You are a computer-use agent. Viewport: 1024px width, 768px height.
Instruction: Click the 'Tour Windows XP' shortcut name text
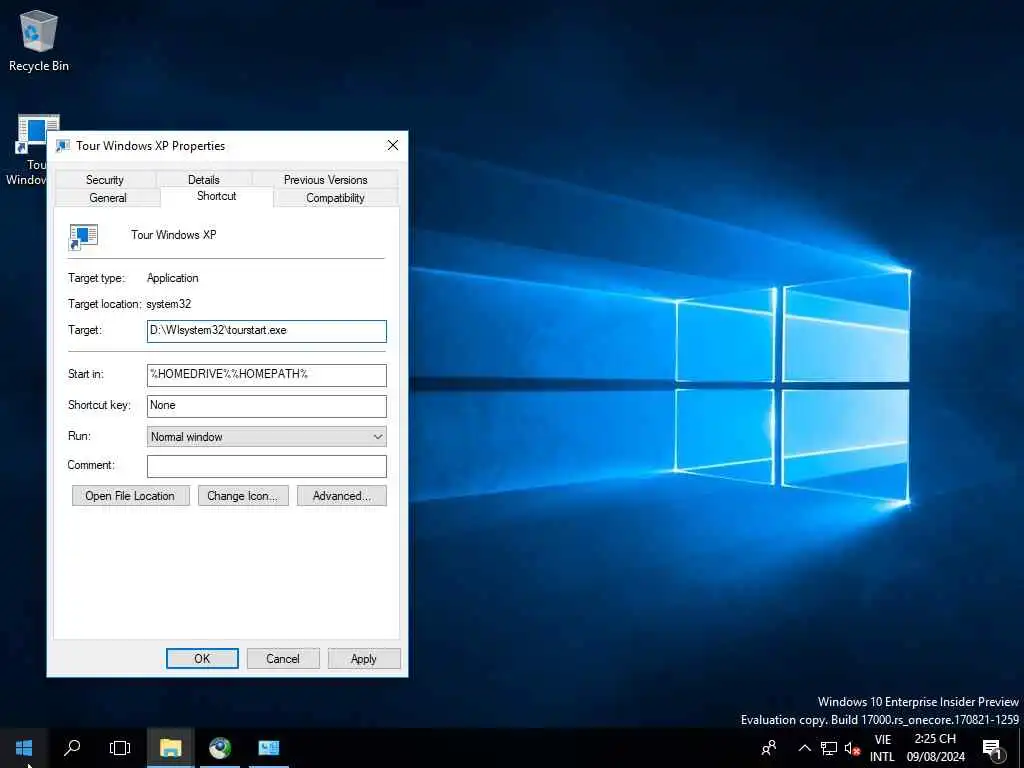point(173,234)
